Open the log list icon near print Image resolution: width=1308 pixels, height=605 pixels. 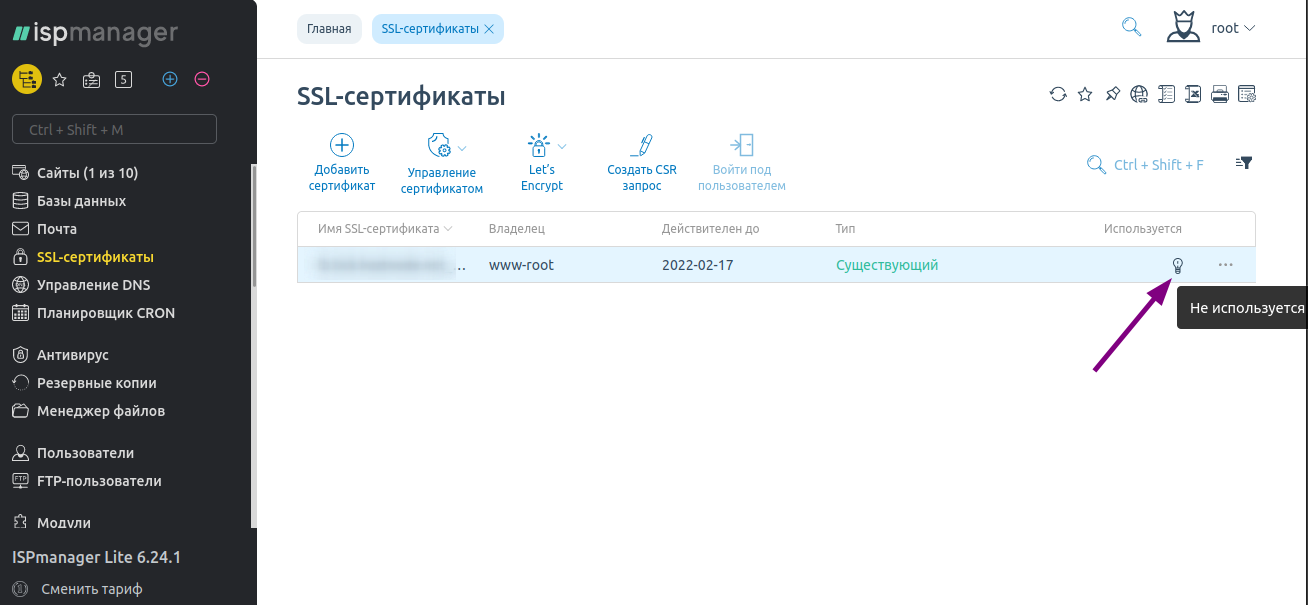[1166, 93]
